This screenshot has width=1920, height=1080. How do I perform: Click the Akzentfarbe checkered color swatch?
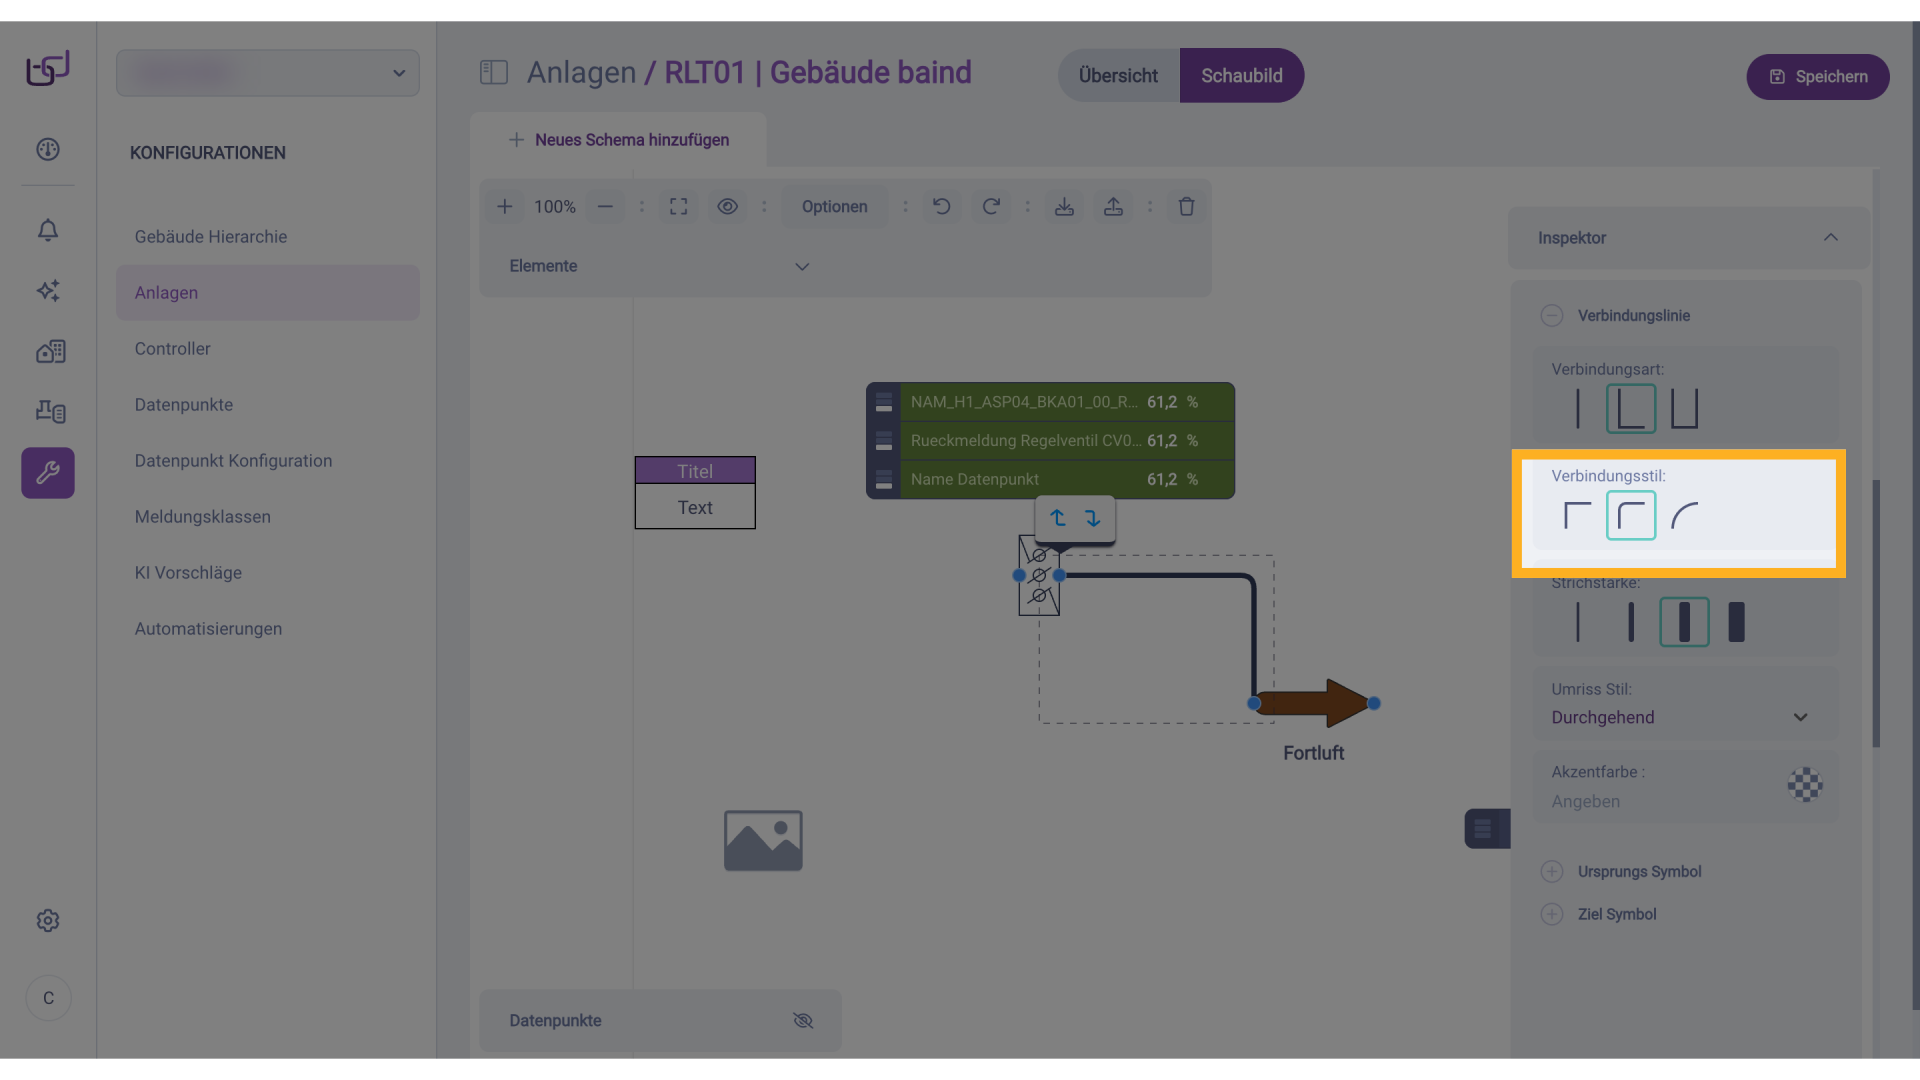[1805, 785]
